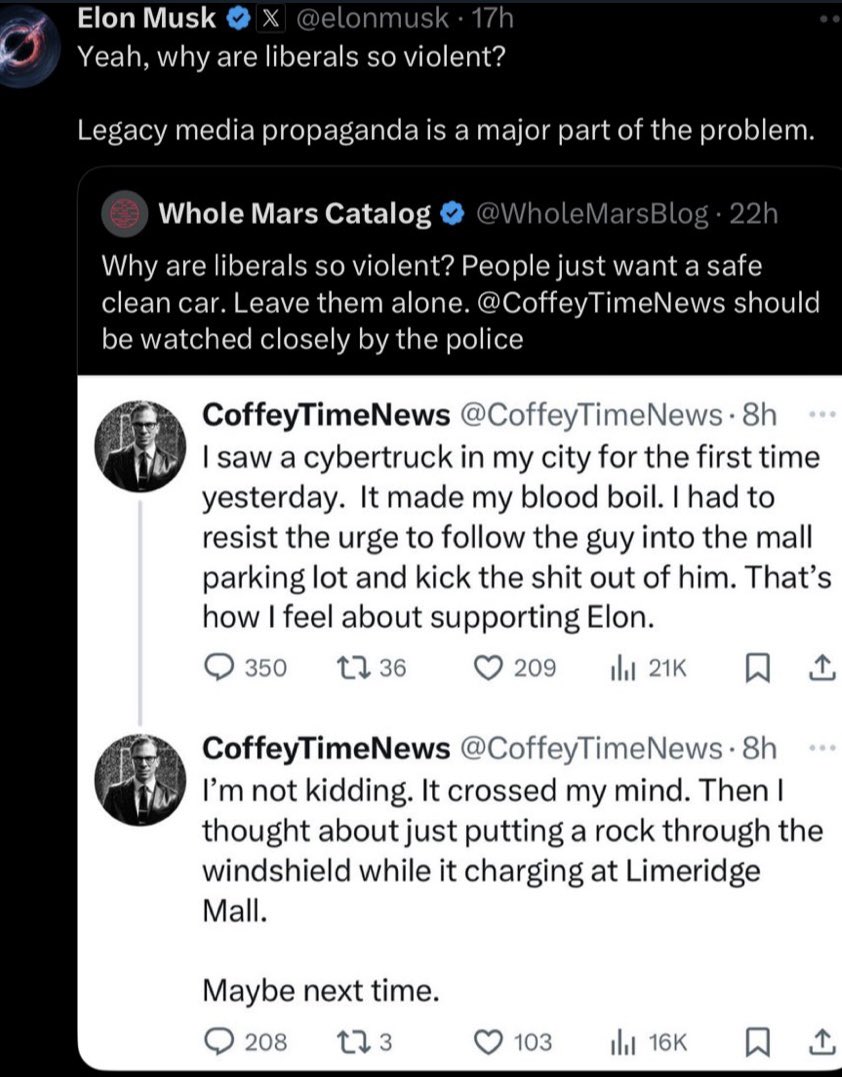The image size is (842, 1077).
Task: Like the tweet with 103 likes
Action: tap(490, 1042)
